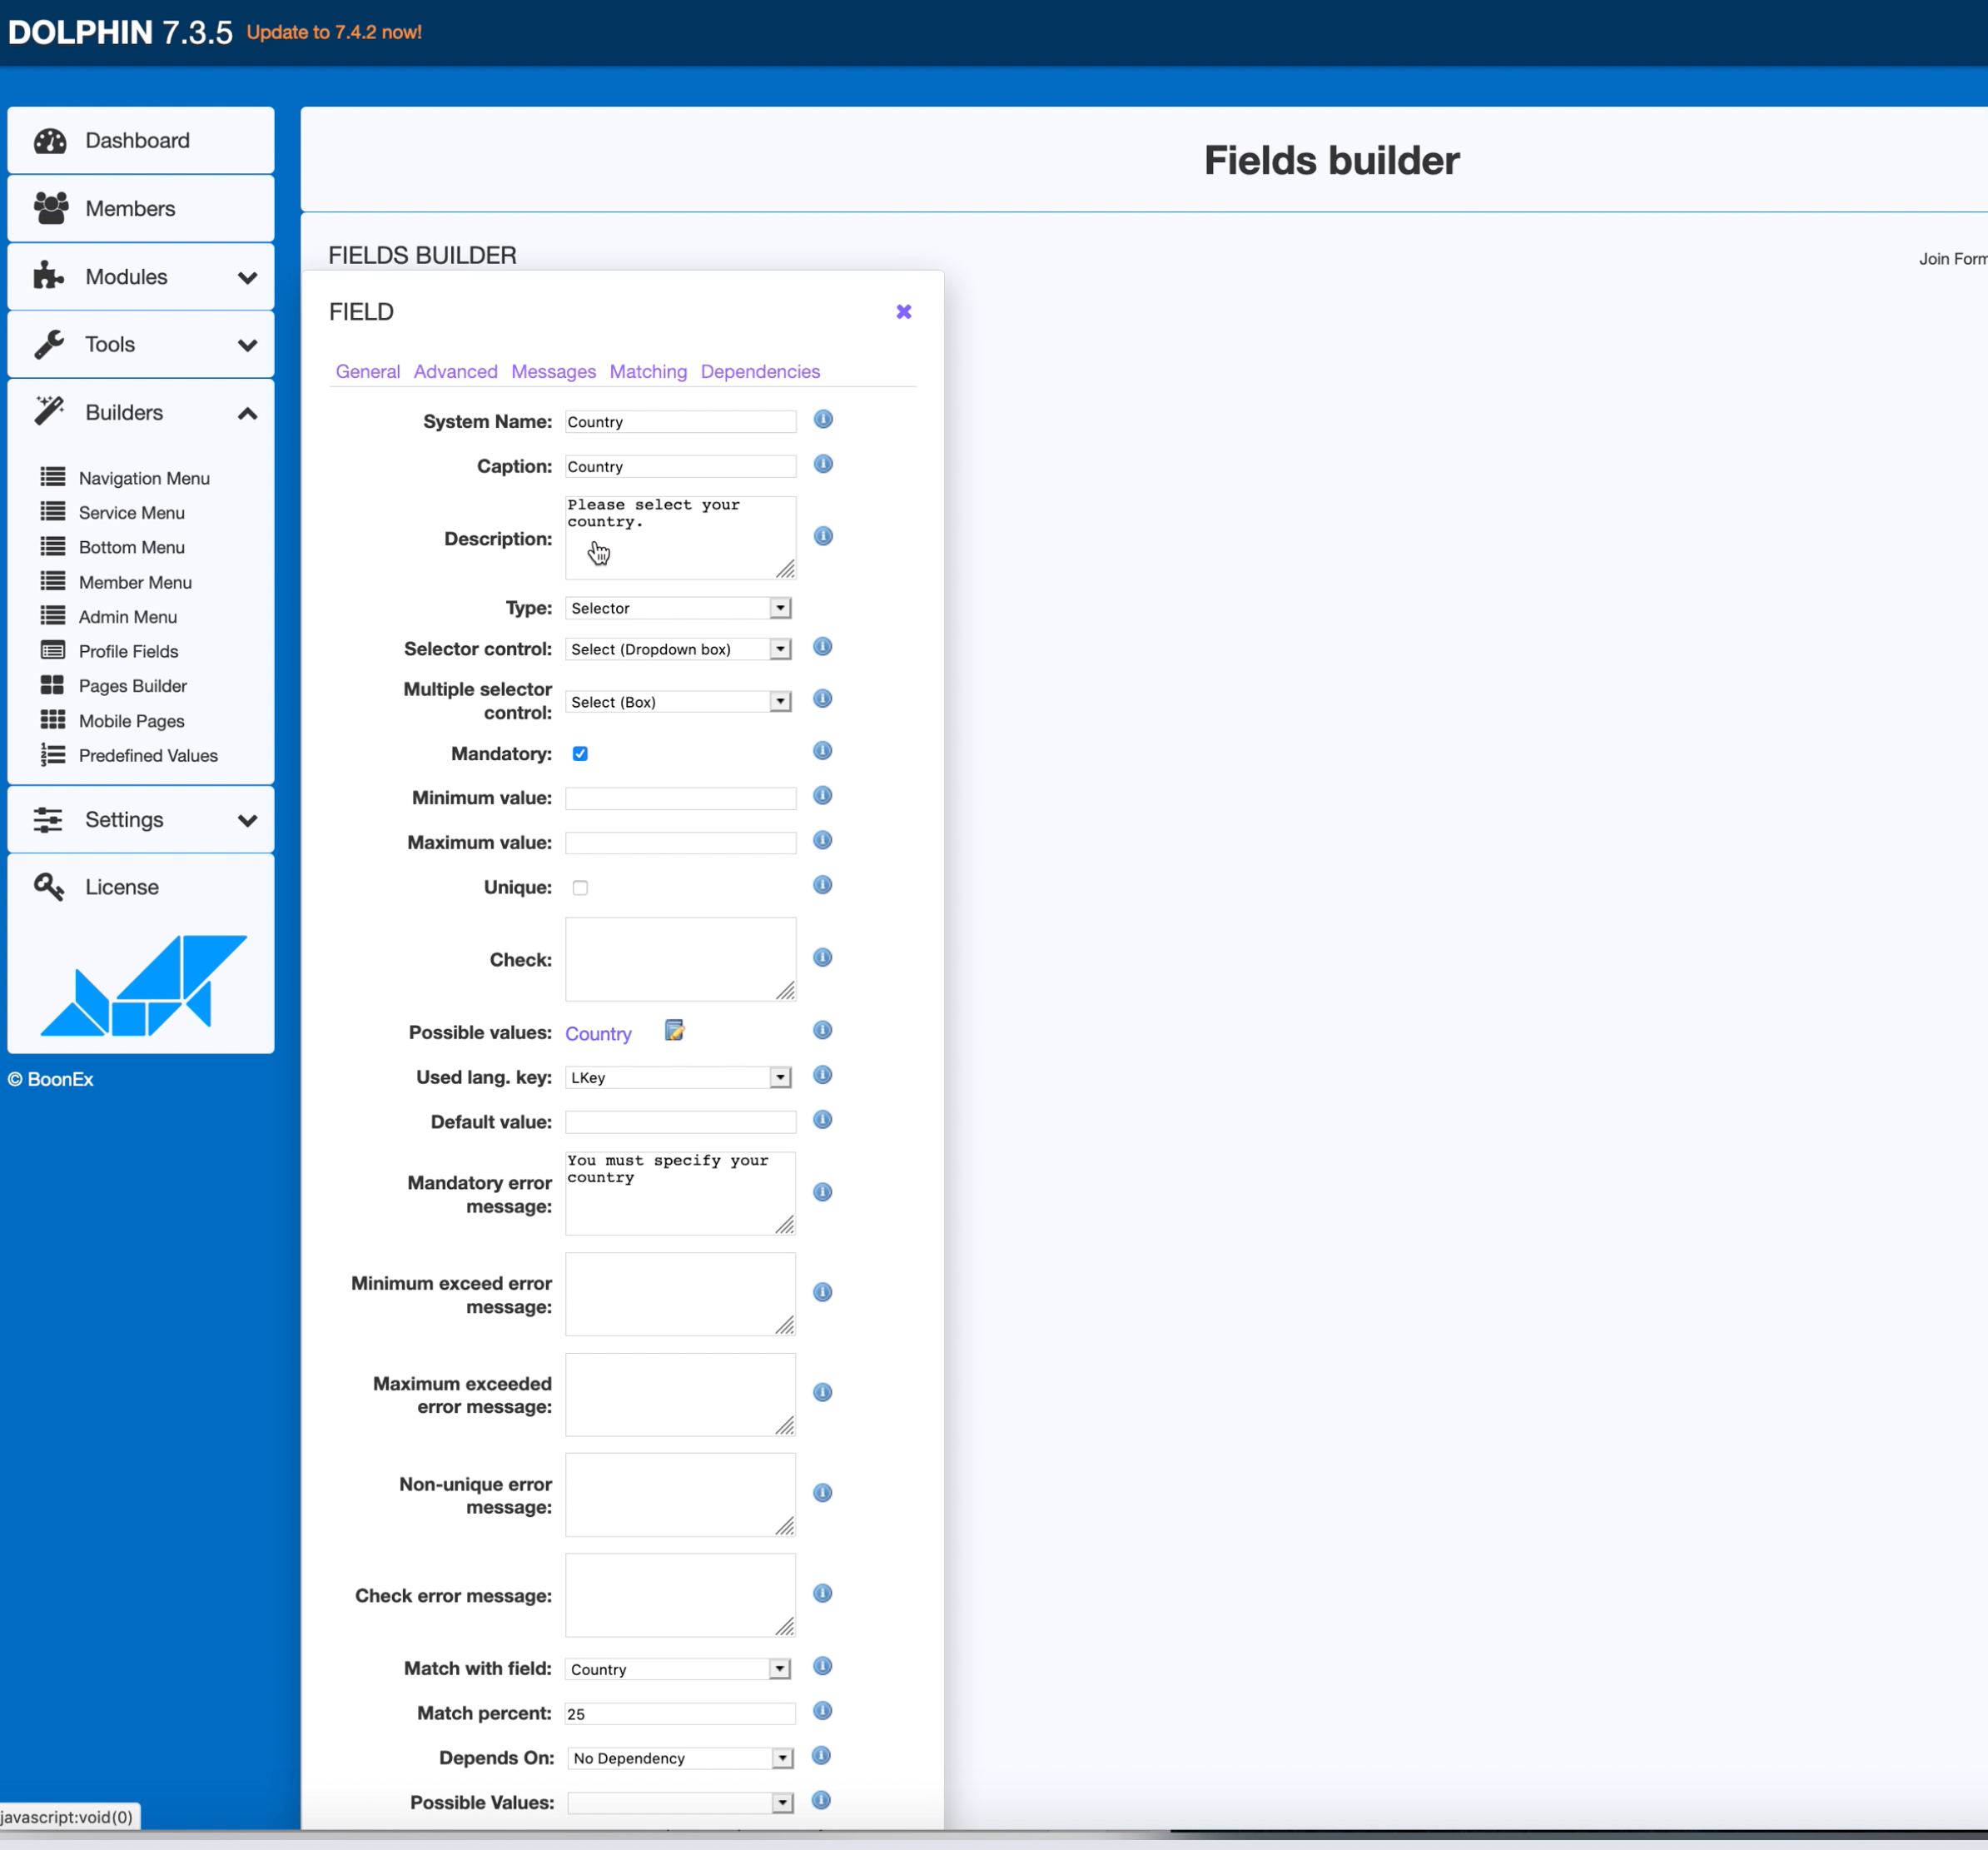
Task: Click the Members group icon
Action: tap(51, 208)
